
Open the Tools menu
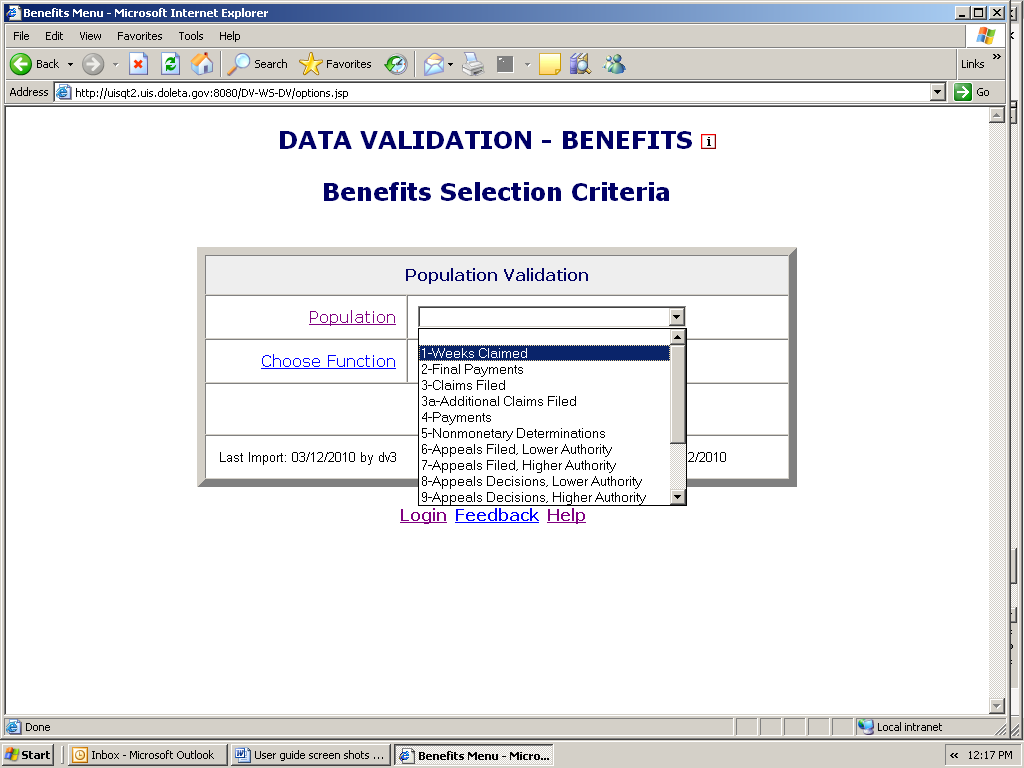pyautogui.click(x=191, y=36)
